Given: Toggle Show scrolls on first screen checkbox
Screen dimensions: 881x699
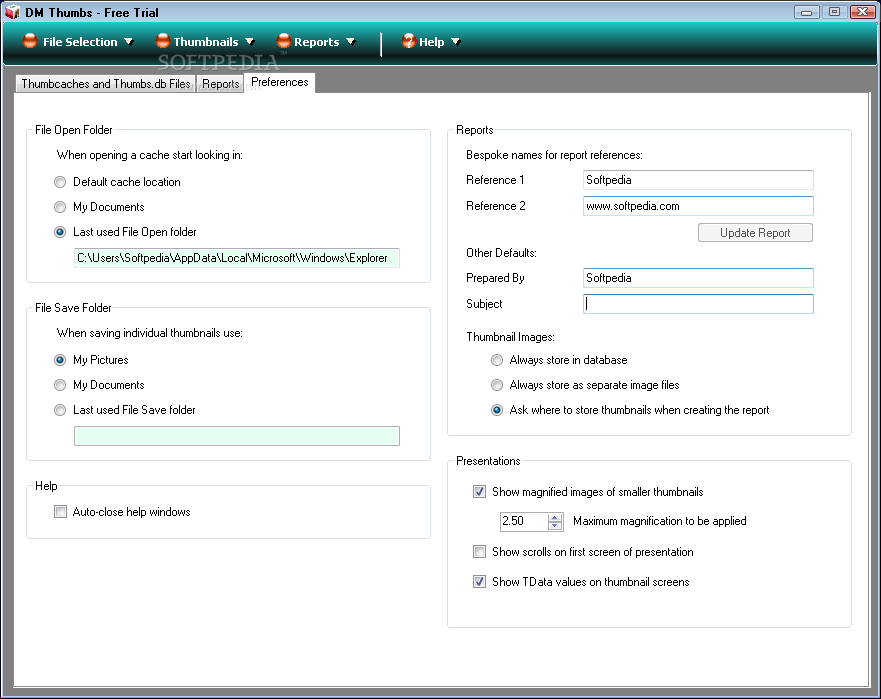Looking at the screenshot, I should 479,552.
